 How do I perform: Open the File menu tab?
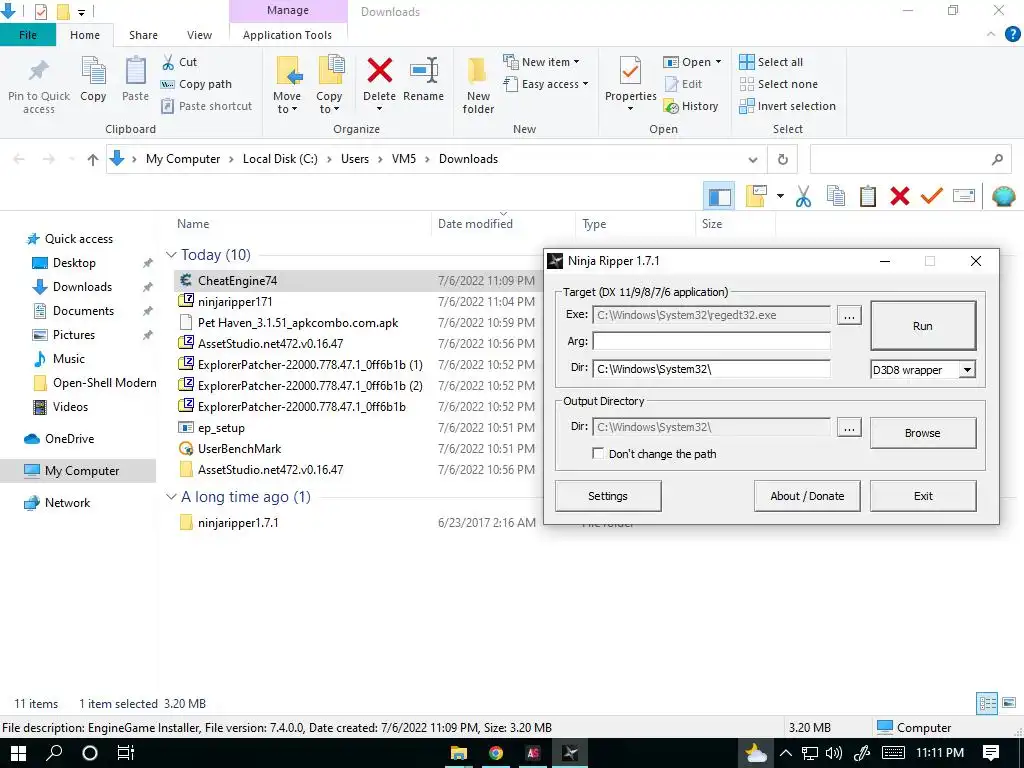[x=27, y=35]
